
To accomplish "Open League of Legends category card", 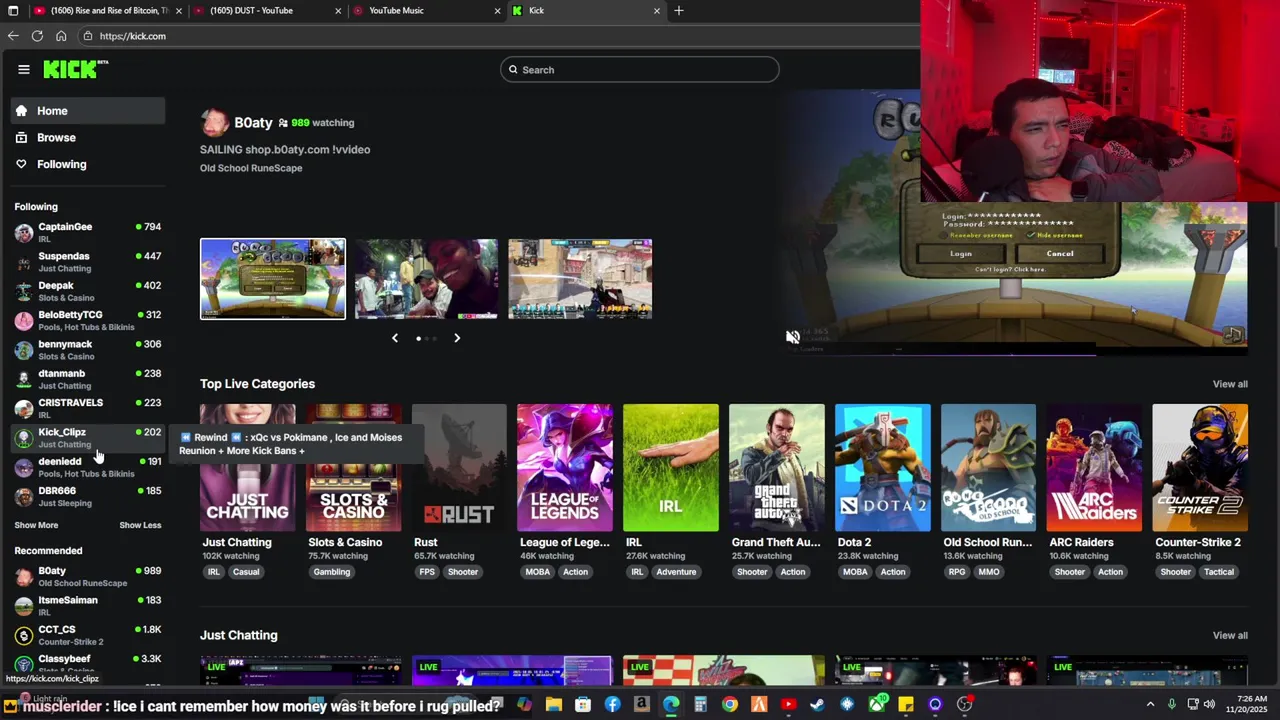I will coord(565,468).
